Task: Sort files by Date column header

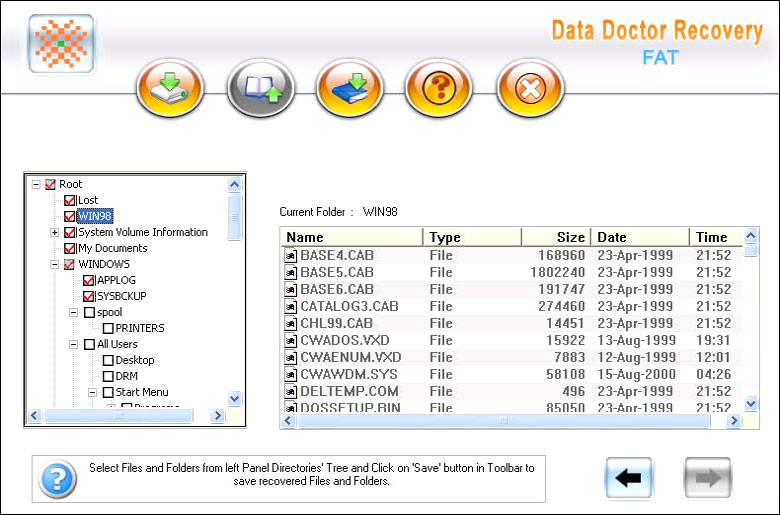Action: 640,237
